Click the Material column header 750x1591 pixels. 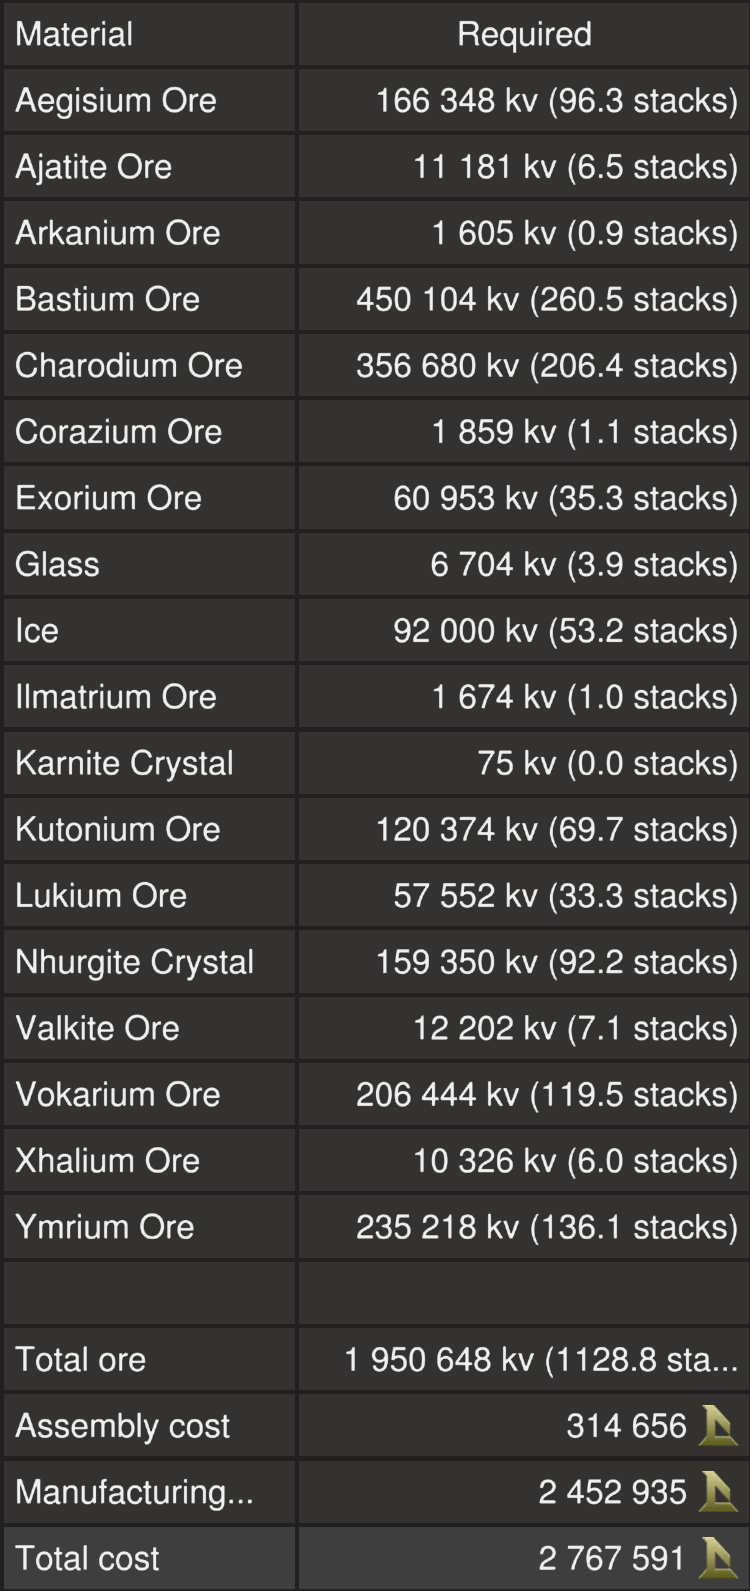[75, 35]
